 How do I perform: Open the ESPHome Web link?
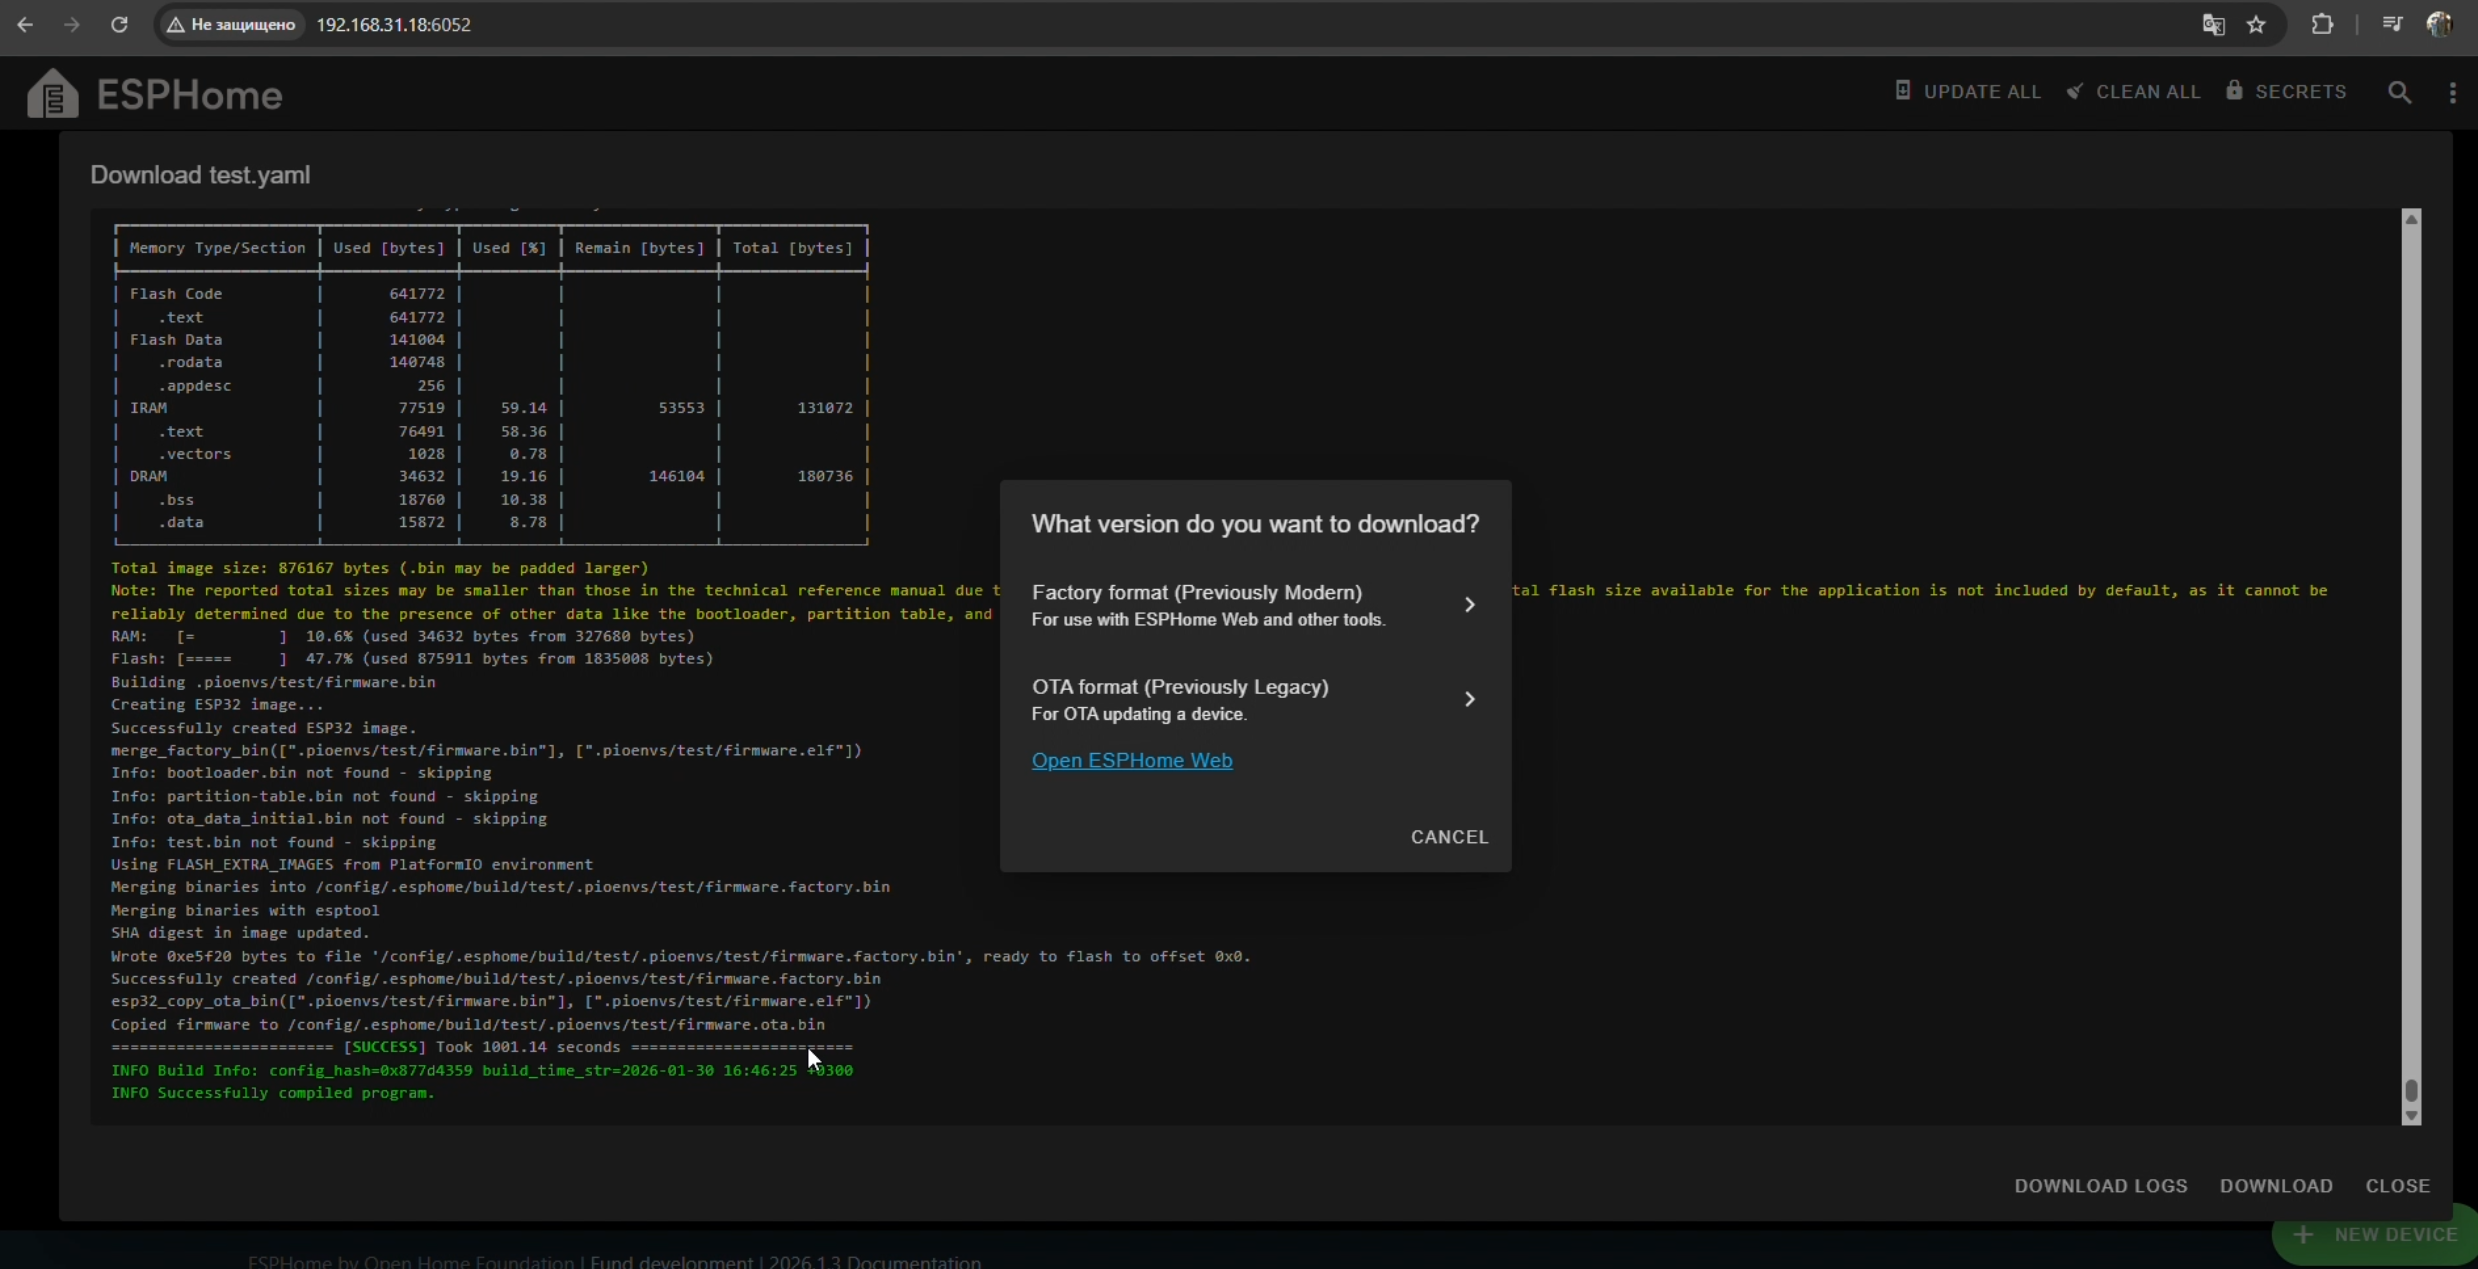pyautogui.click(x=1131, y=760)
